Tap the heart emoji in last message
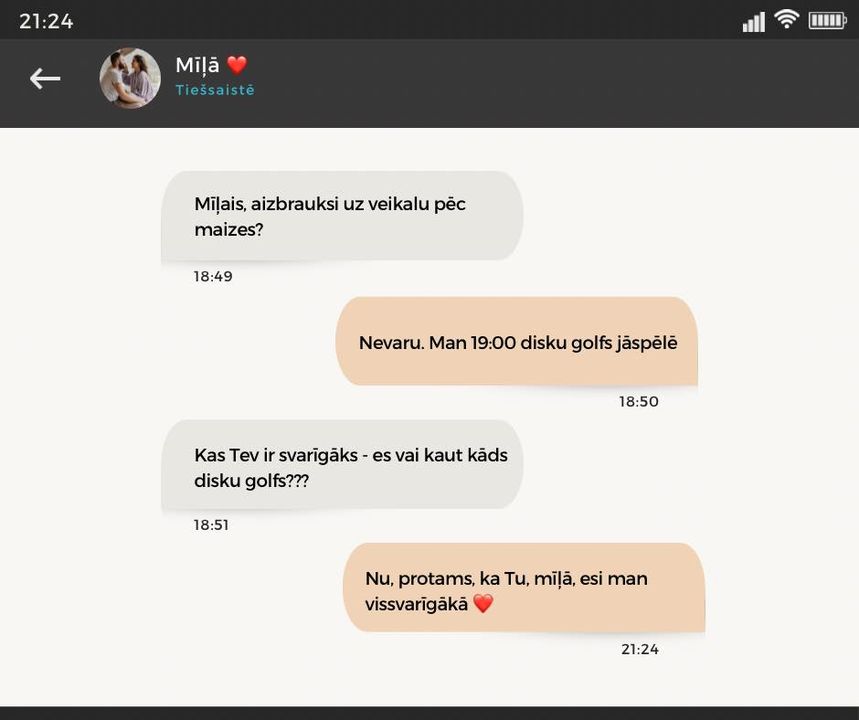This screenshot has height=720, width=859. tap(483, 604)
